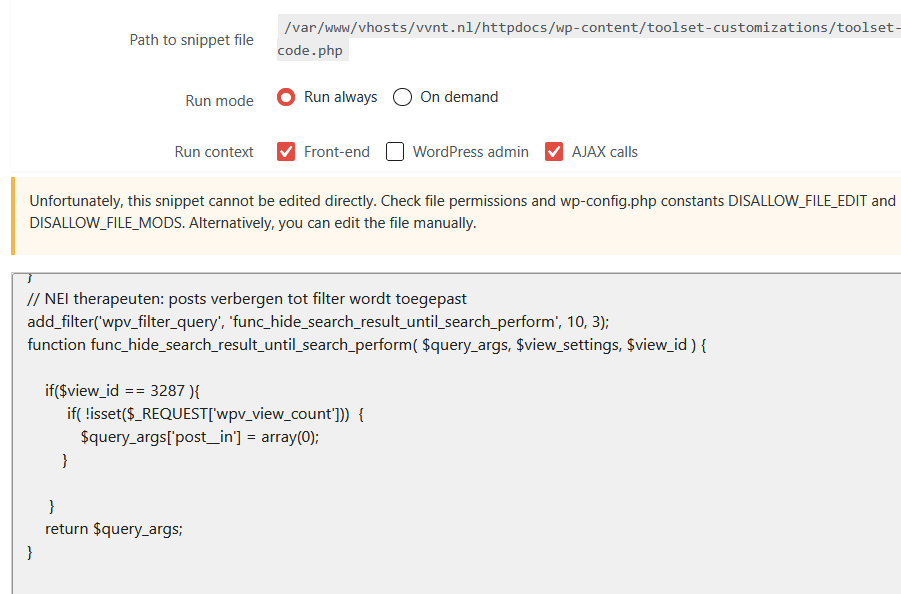Screen dimensions: 901x594
Task: Uncheck the AJAX calls checkbox
Action: [x=554, y=152]
